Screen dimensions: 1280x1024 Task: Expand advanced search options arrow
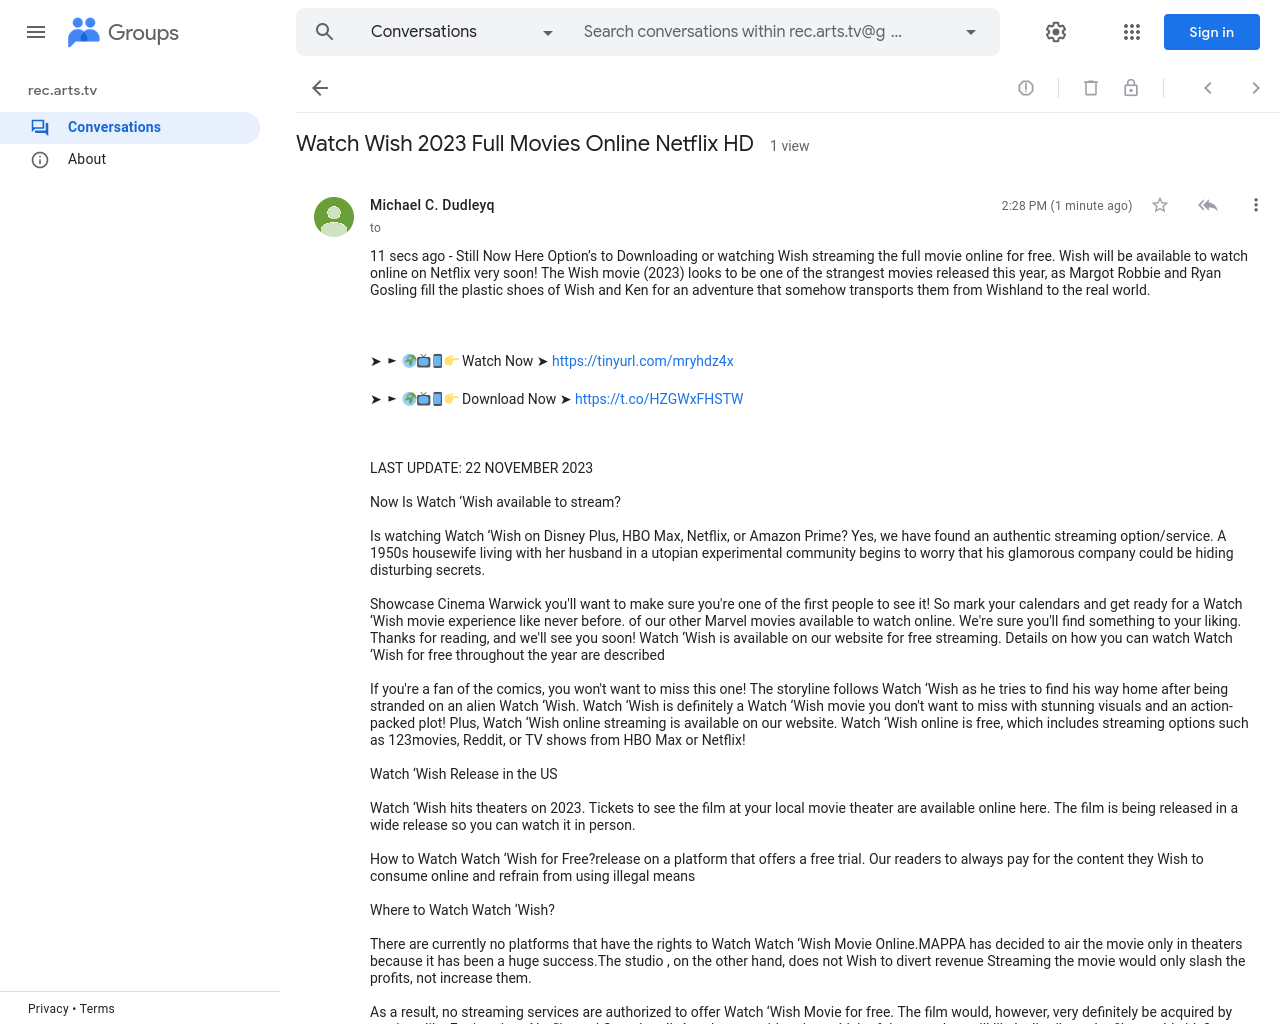point(971,32)
